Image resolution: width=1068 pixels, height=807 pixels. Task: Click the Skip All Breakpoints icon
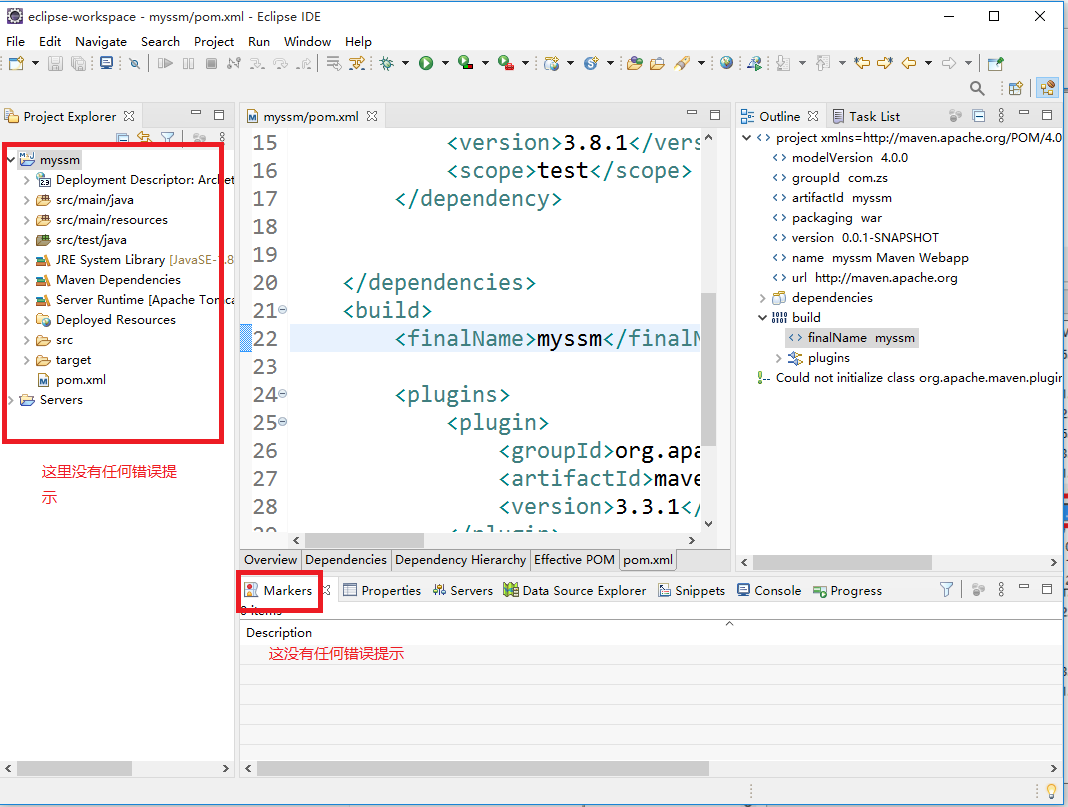click(x=135, y=63)
